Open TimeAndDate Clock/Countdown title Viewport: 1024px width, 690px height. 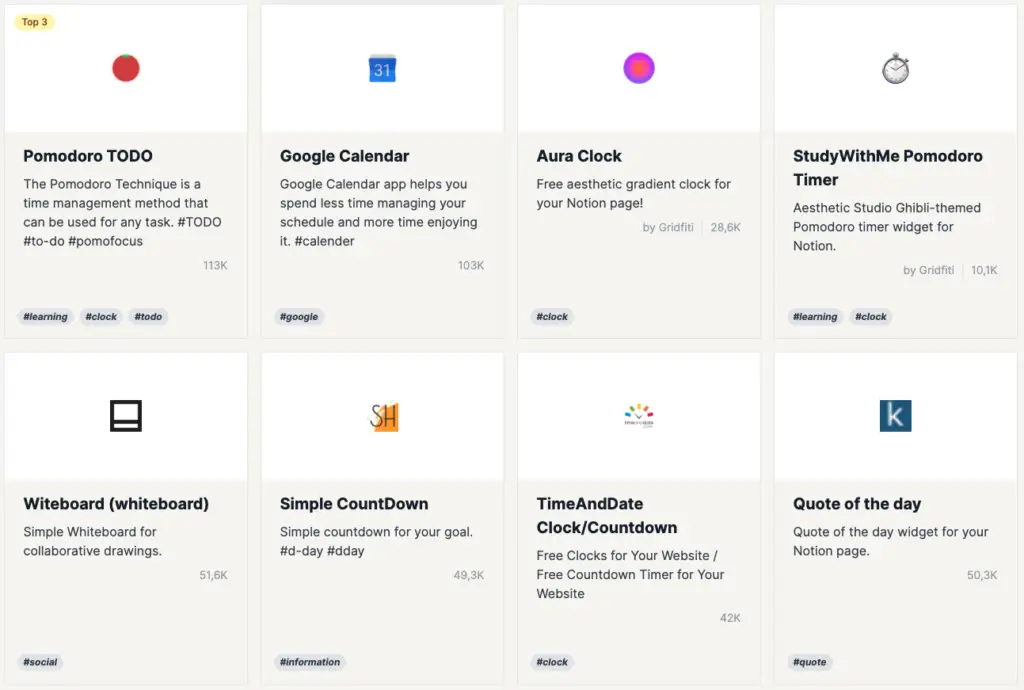tap(607, 516)
